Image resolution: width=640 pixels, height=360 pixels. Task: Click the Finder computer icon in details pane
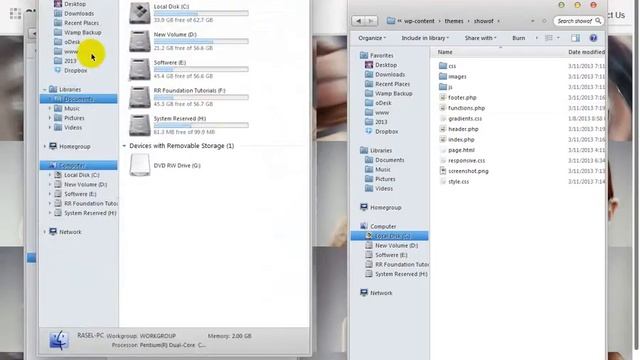tap(59, 340)
